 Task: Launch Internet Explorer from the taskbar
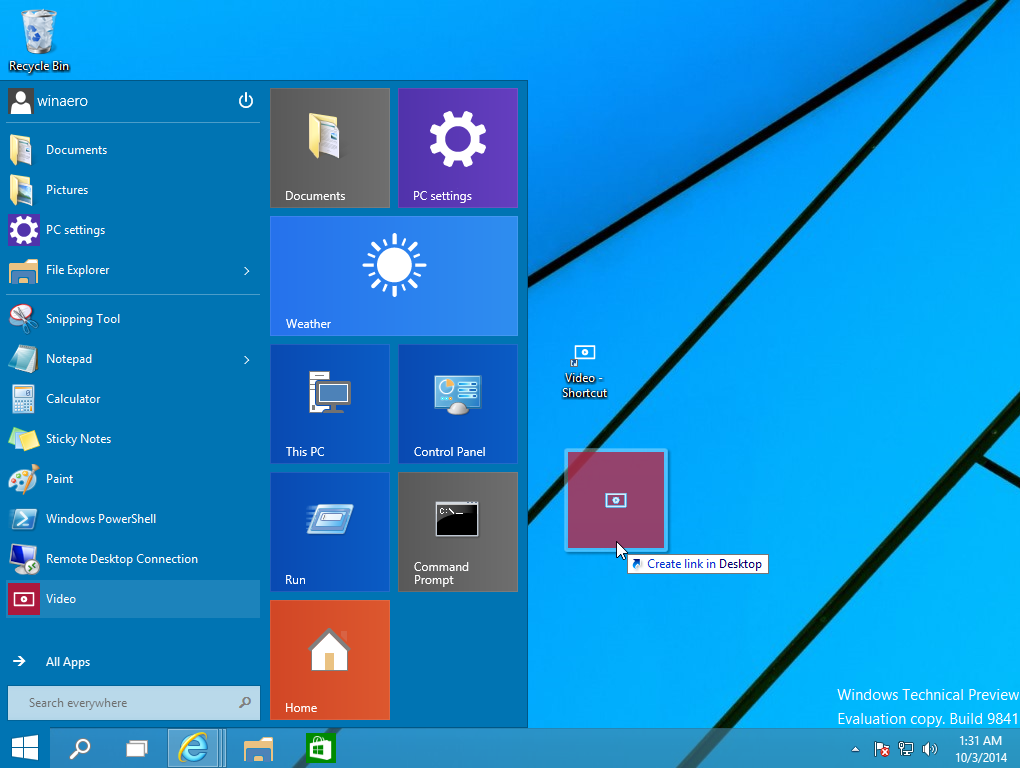[x=192, y=748]
